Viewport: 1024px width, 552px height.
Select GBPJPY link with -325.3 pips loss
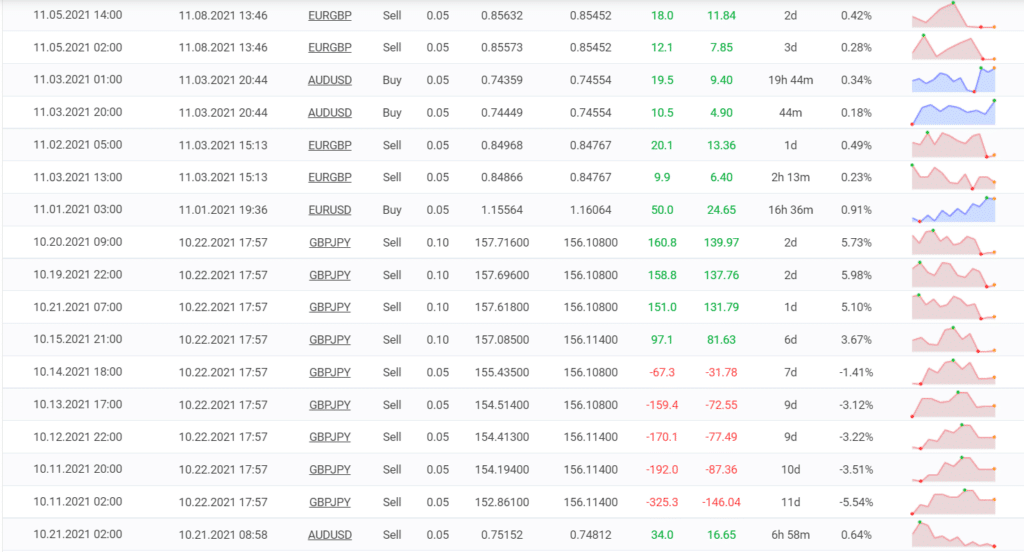pos(329,502)
